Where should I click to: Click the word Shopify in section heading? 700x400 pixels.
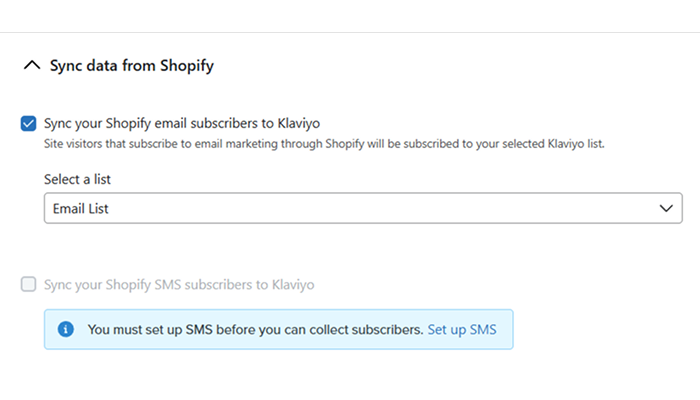pos(187,66)
